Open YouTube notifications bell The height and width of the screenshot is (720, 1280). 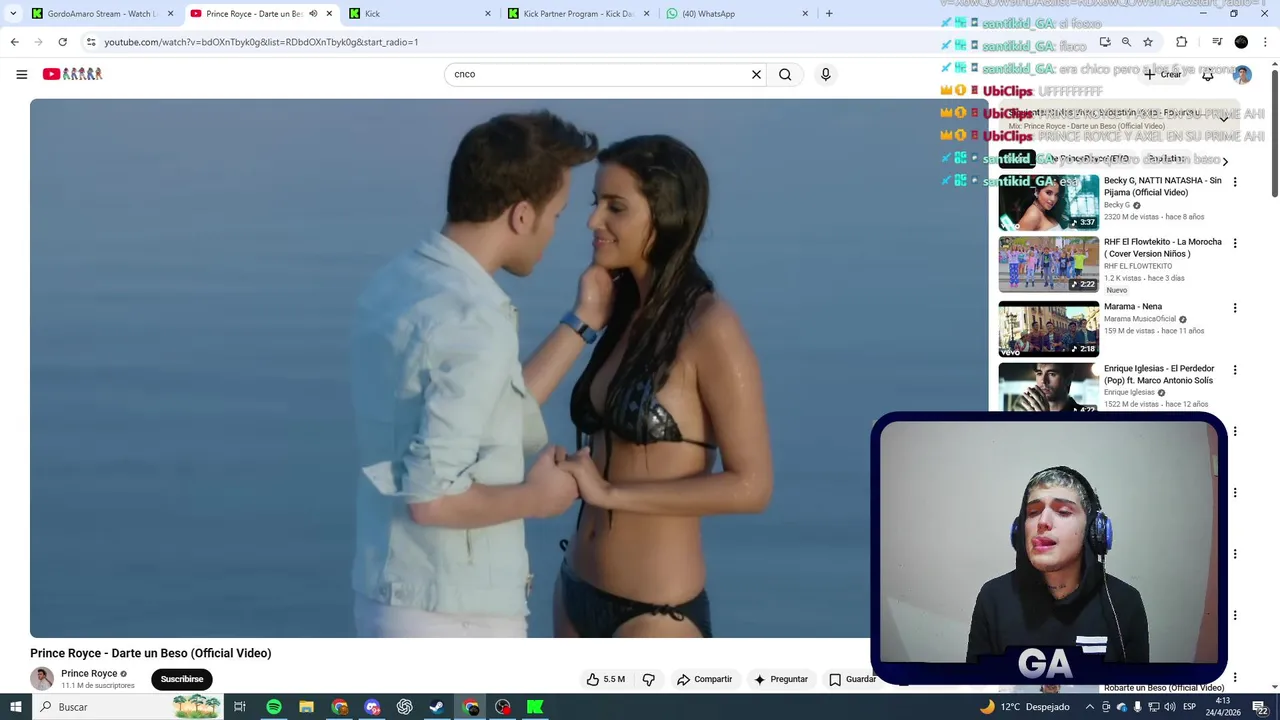point(1207,75)
